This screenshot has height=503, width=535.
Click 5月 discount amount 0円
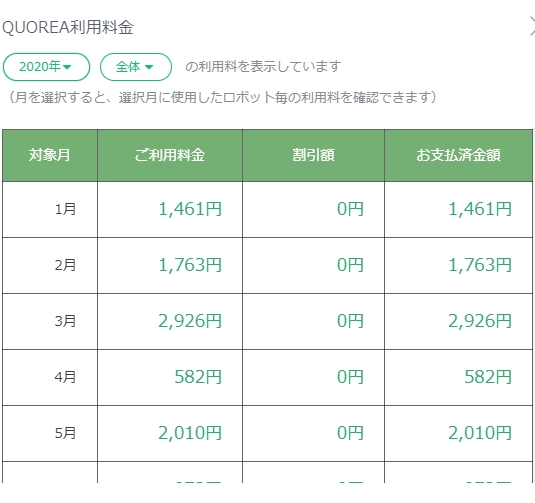click(x=350, y=433)
